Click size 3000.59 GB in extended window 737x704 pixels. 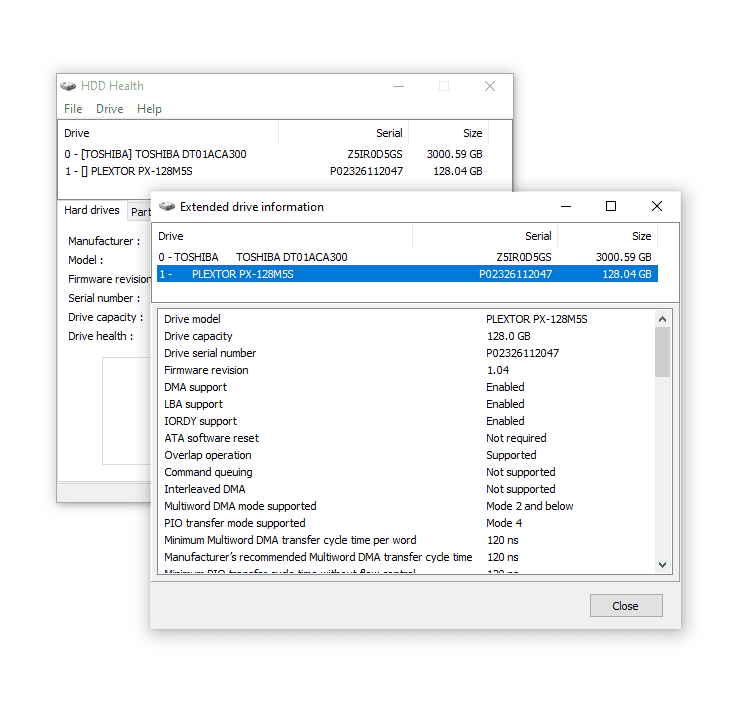click(623, 257)
